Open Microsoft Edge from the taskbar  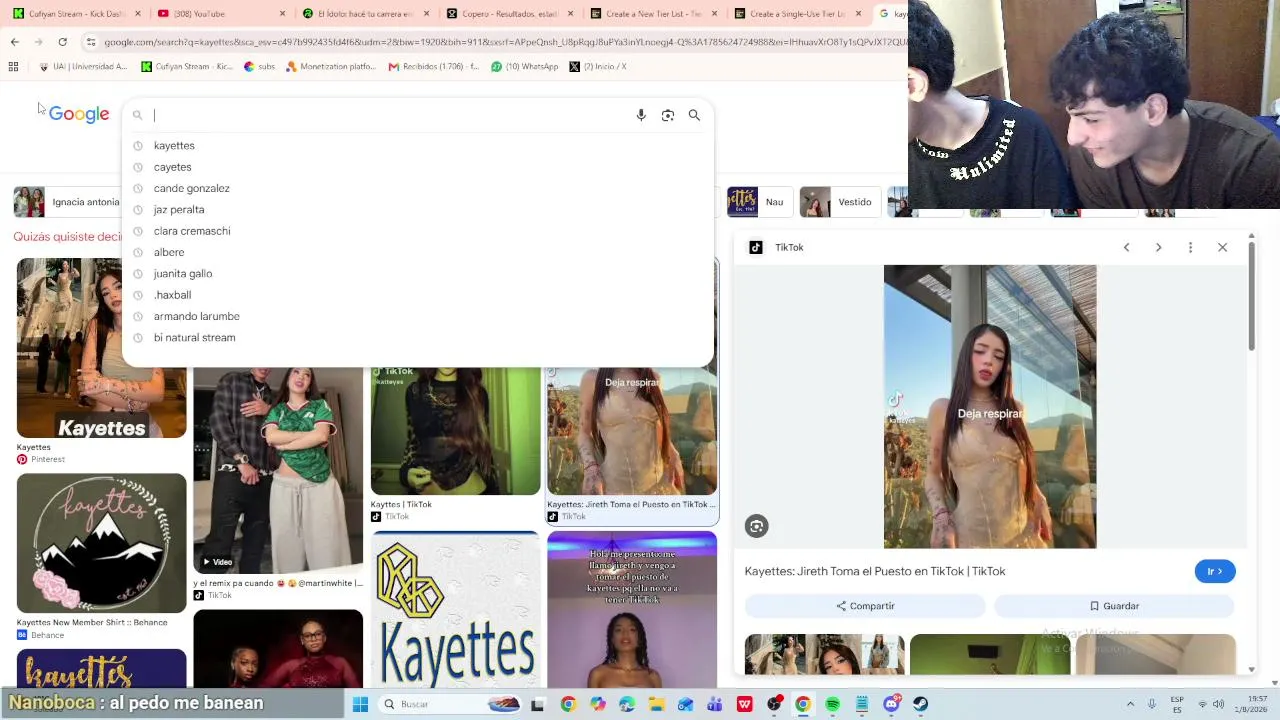627,704
